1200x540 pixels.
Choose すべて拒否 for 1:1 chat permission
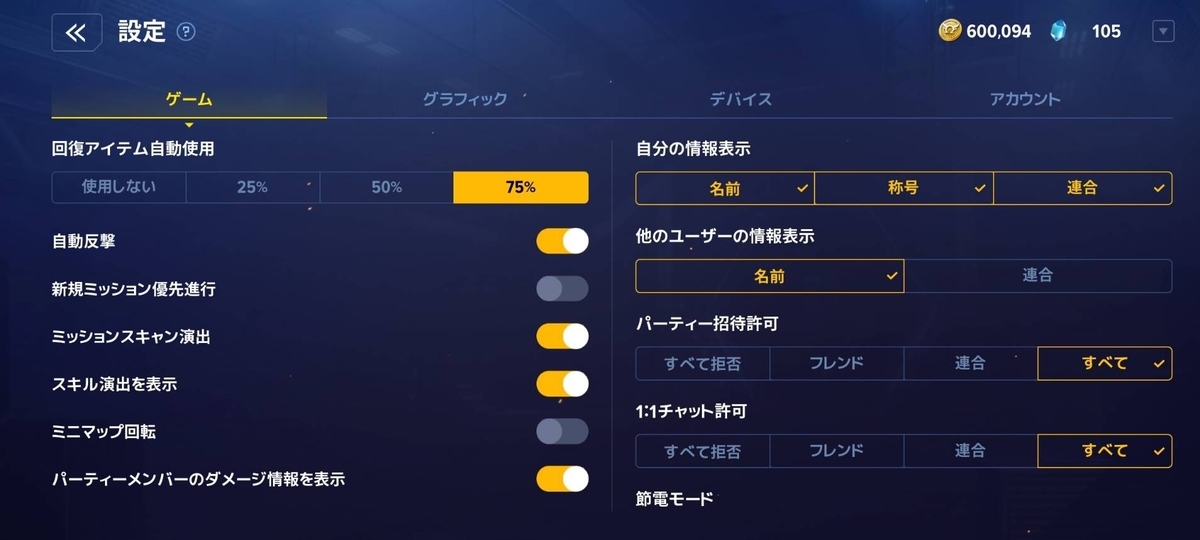tap(702, 451)
